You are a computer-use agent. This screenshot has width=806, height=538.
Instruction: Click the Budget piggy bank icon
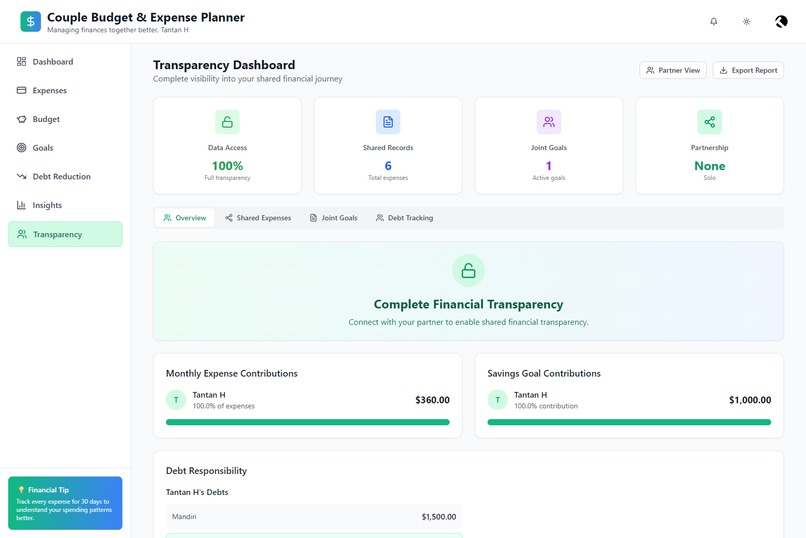coord(21,119)
